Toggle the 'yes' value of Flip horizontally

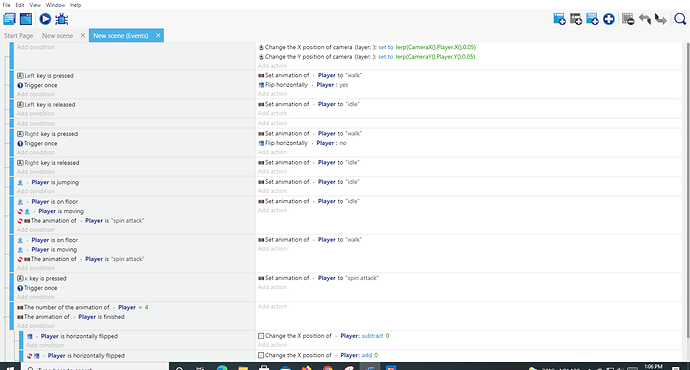click(344, 85)
